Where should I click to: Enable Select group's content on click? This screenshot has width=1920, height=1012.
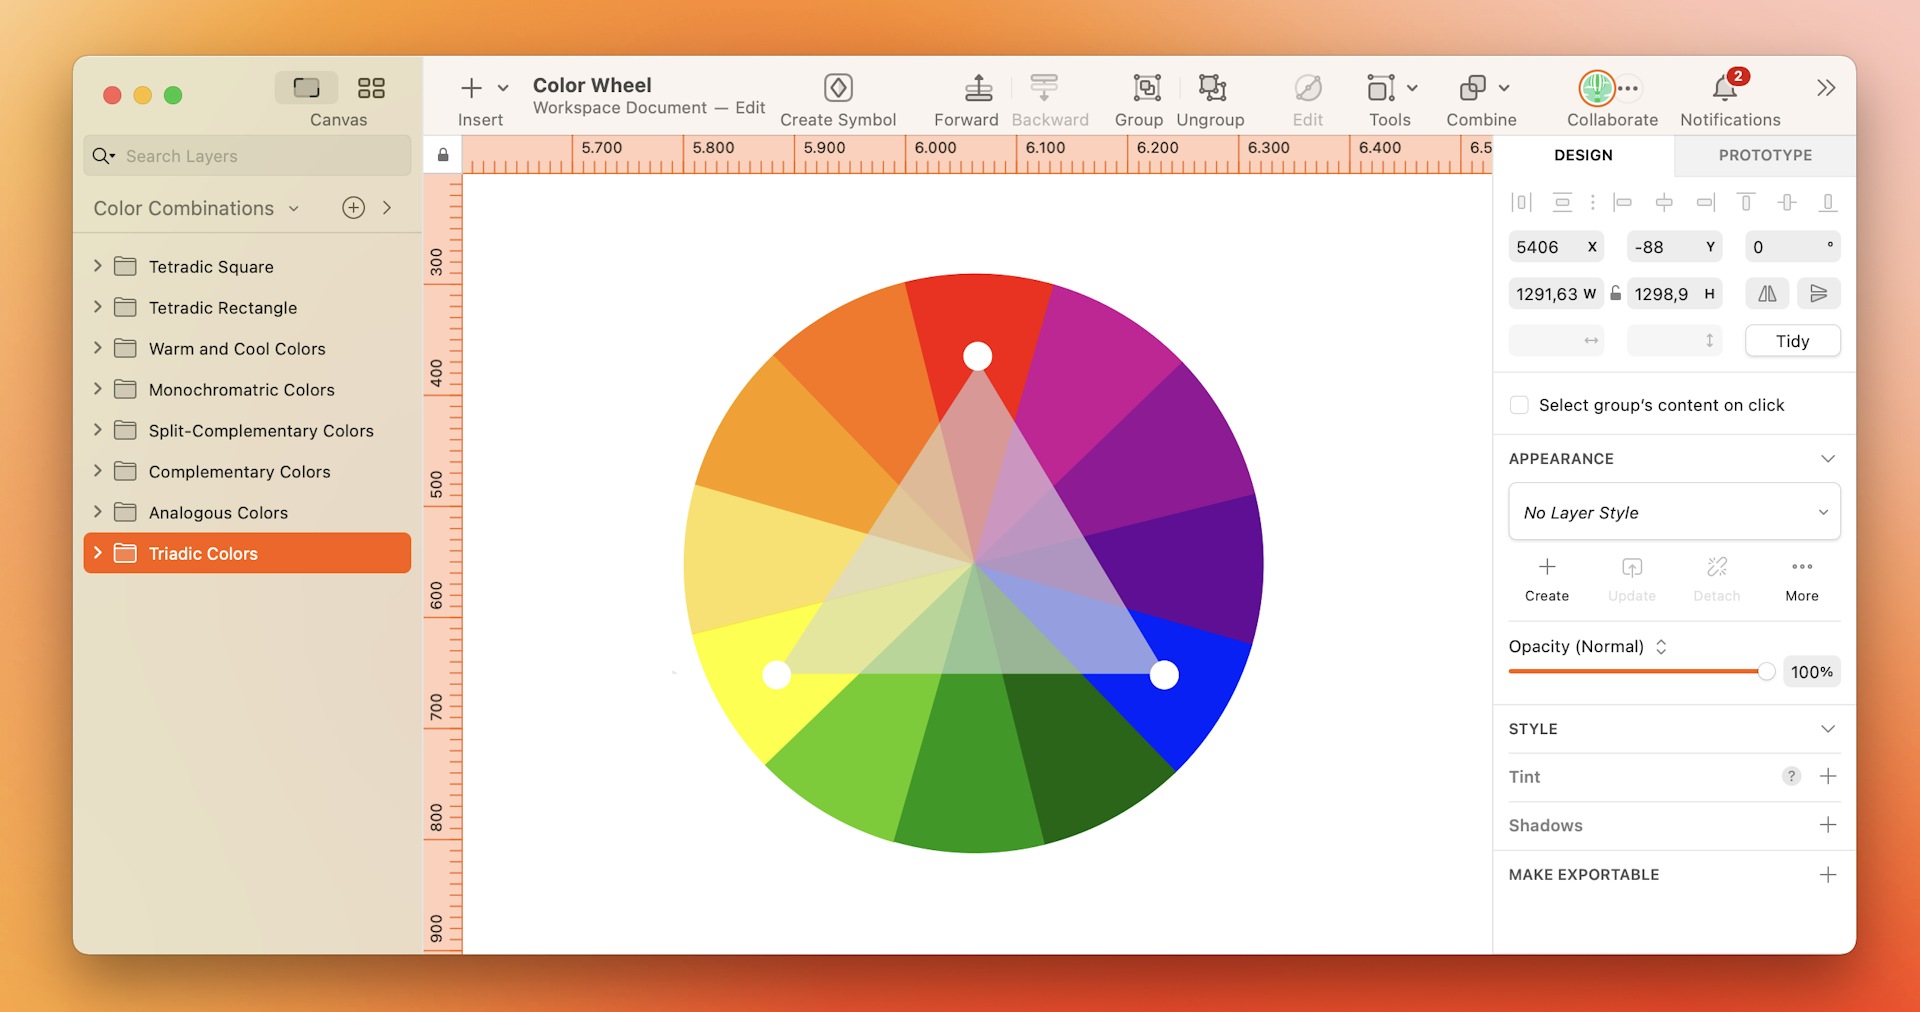1519,404
